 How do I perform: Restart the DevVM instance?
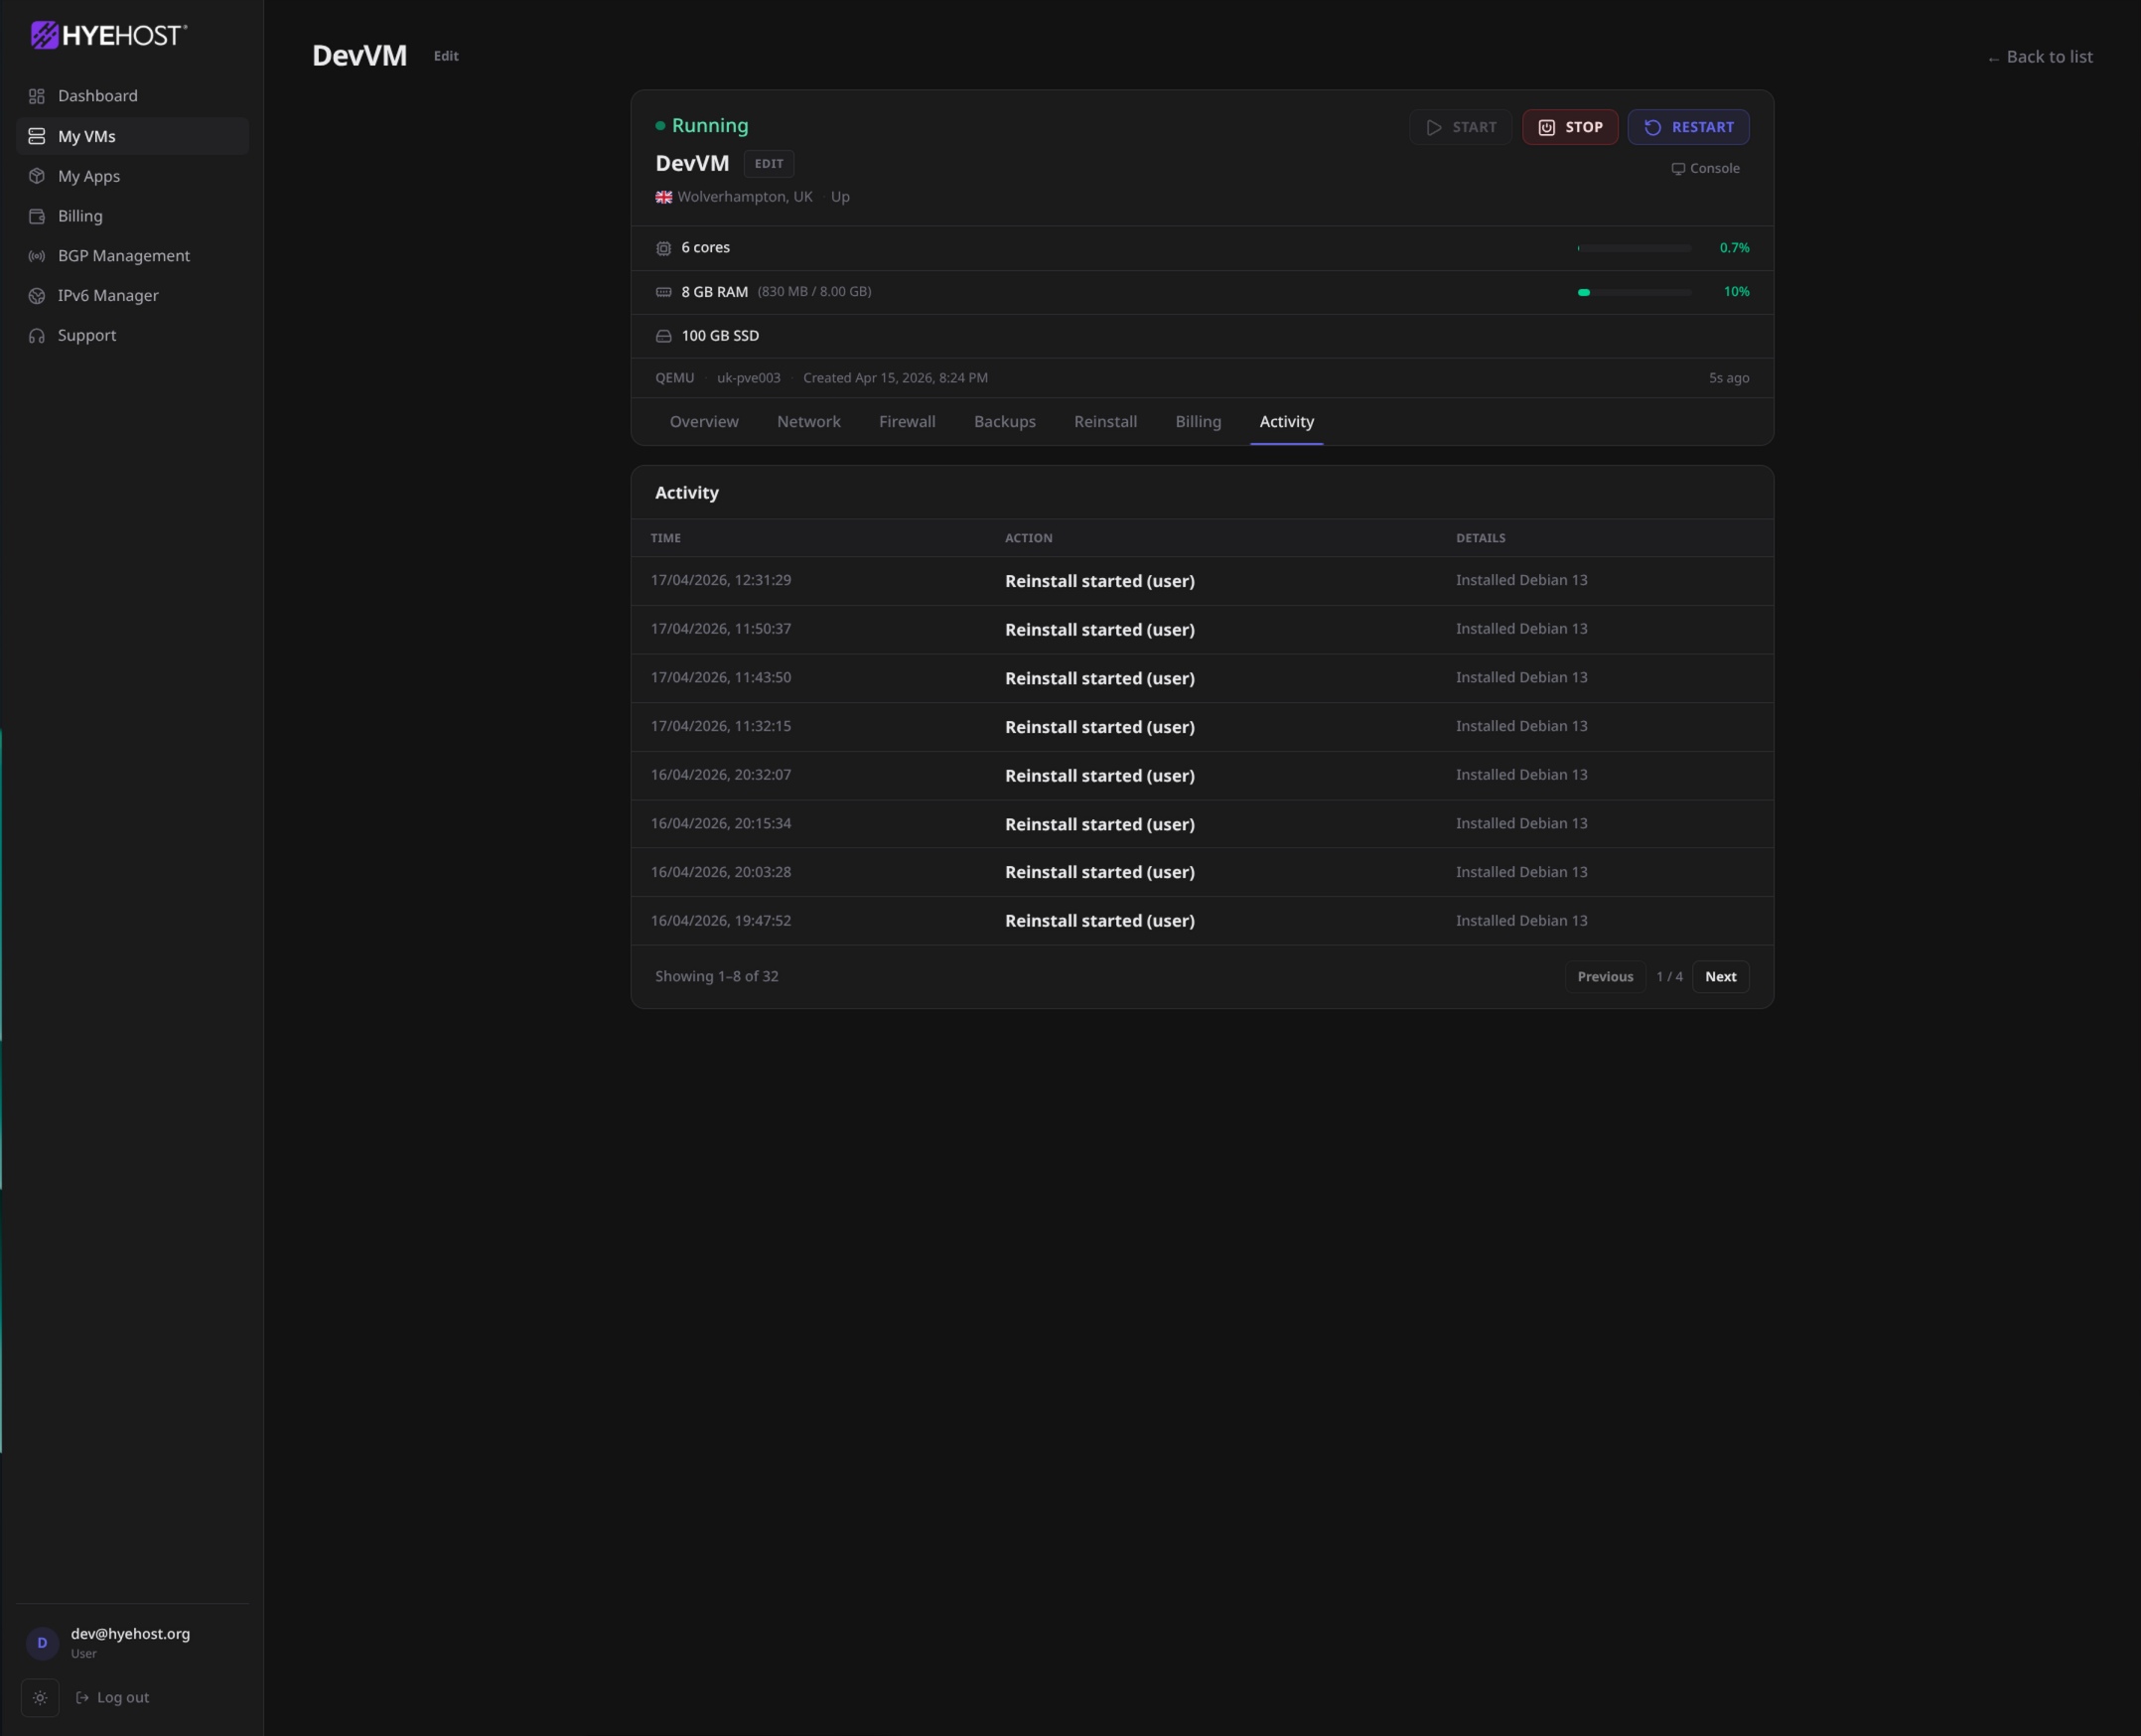click(x=1688, y=127)
